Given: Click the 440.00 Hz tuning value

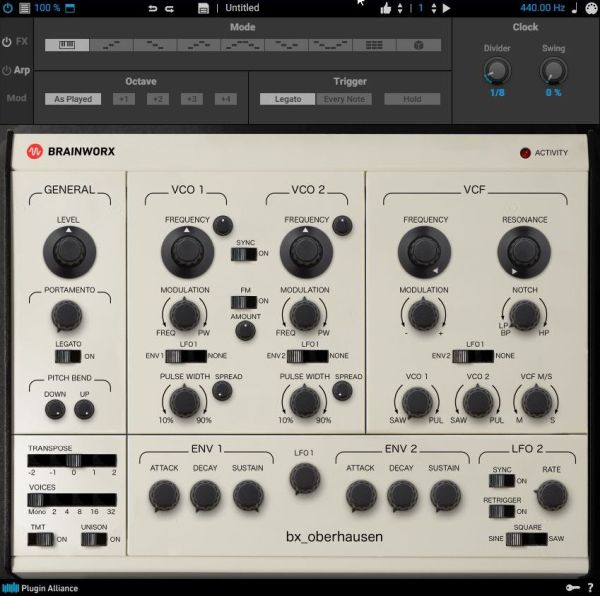Looking at the screenshot, I should coord(542,8).
